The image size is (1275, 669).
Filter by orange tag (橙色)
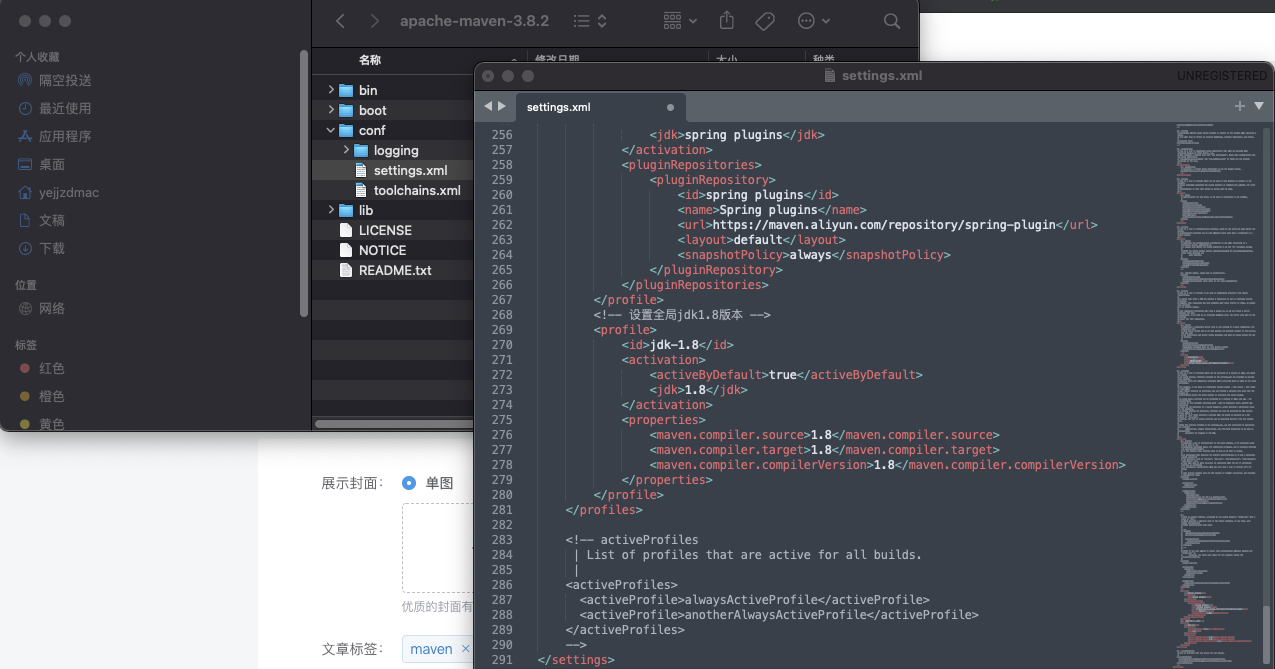click(x=52, y=396)
